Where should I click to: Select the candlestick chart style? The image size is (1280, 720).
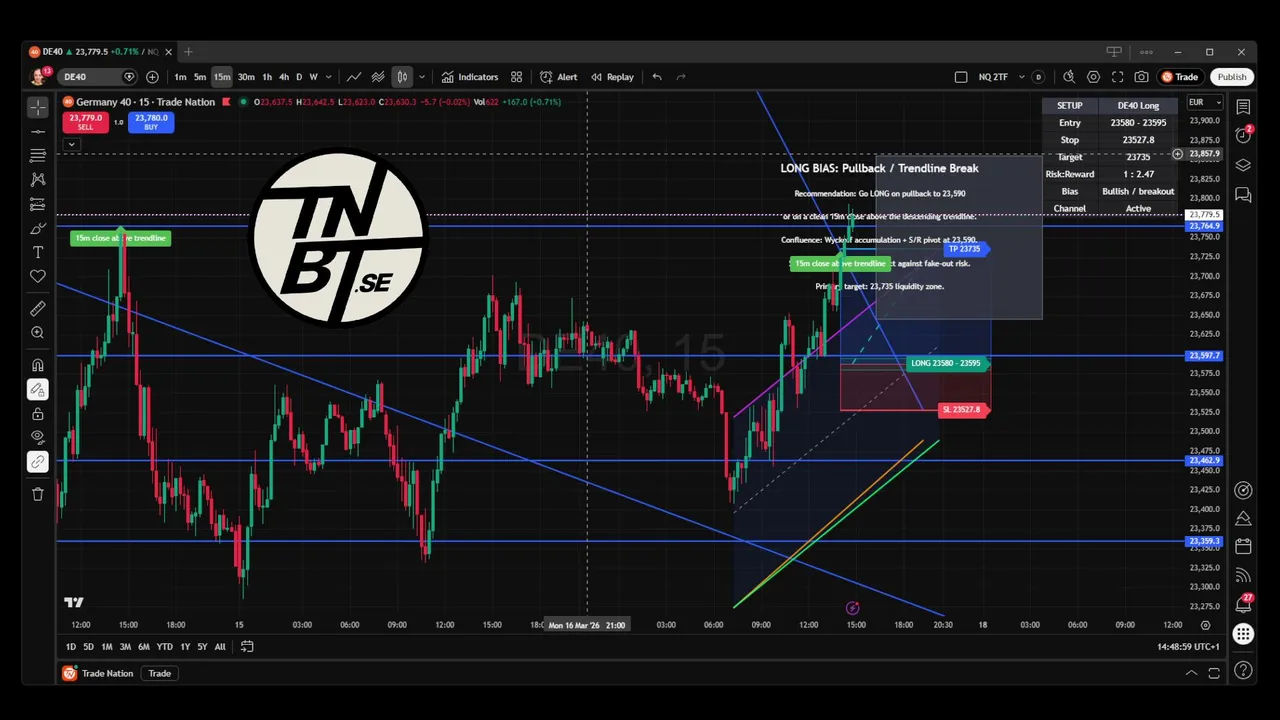pyautogui.click(x=402, y=77)
